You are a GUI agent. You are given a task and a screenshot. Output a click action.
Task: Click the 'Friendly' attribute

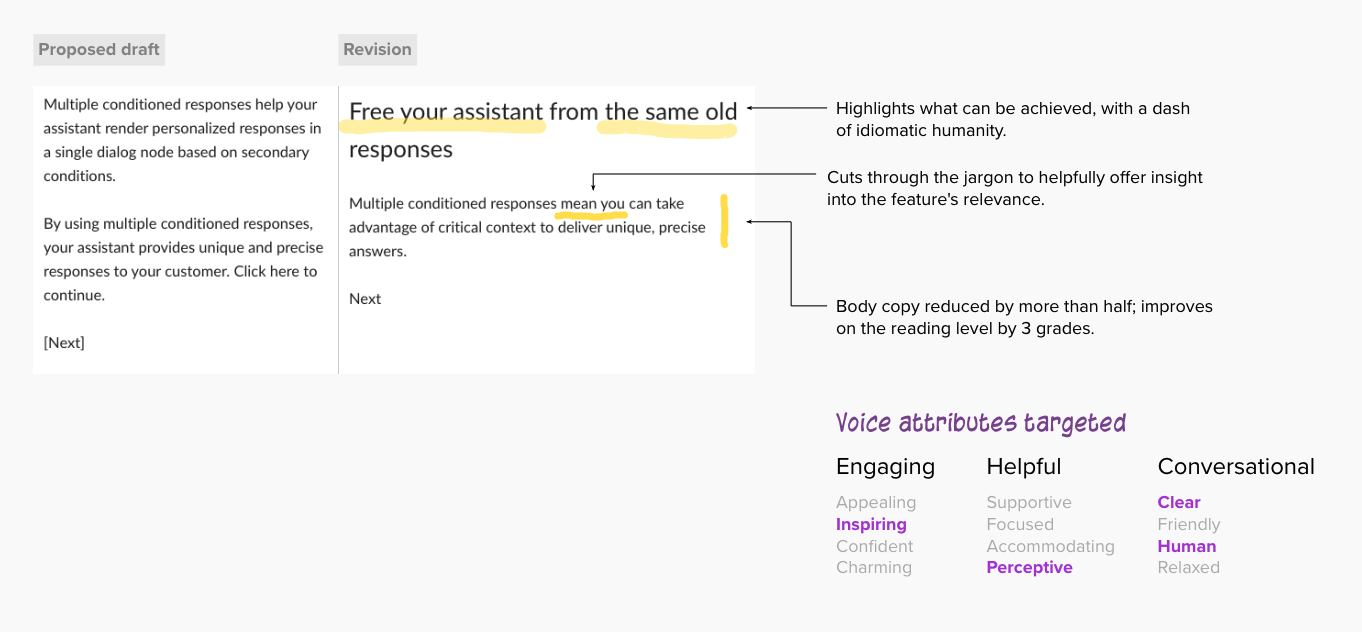(1189, 524)
